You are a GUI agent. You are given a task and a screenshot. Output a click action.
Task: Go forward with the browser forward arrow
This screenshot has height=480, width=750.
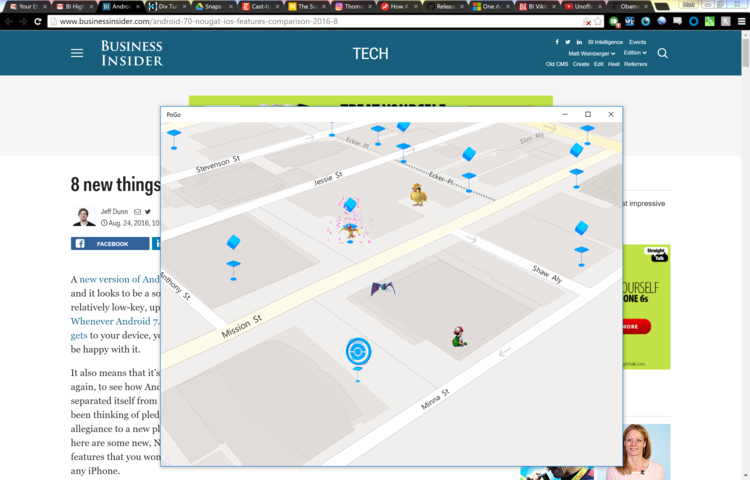pos(22,22)
